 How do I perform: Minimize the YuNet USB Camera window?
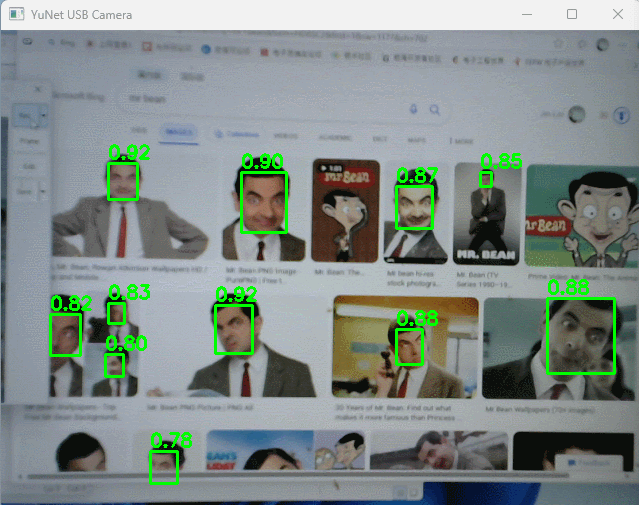click(x=525, y=15)
